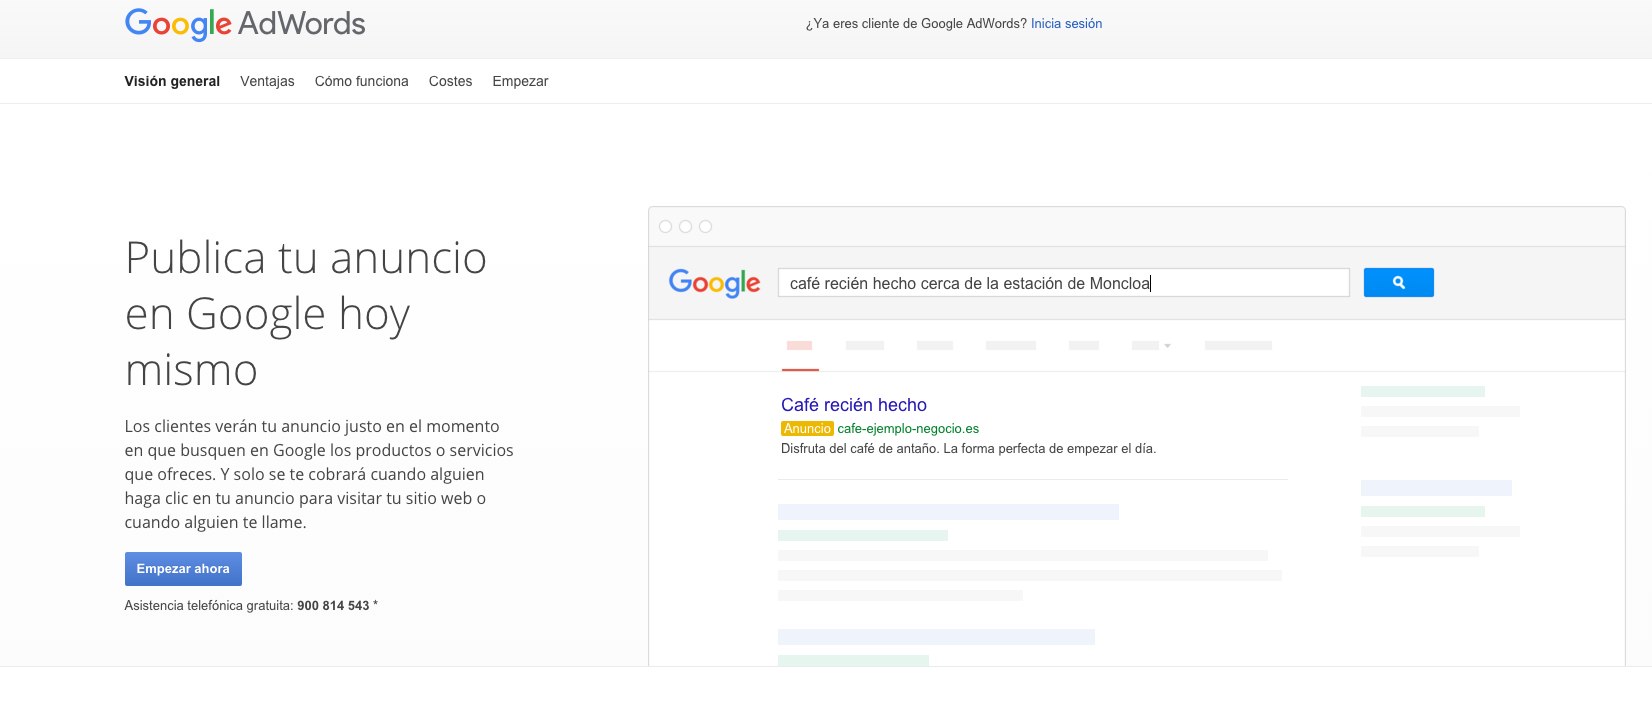This screenshot has height=711, width=1652.
Task: Click the blue magnifier search button
Action: click(x=1398, y=283)
